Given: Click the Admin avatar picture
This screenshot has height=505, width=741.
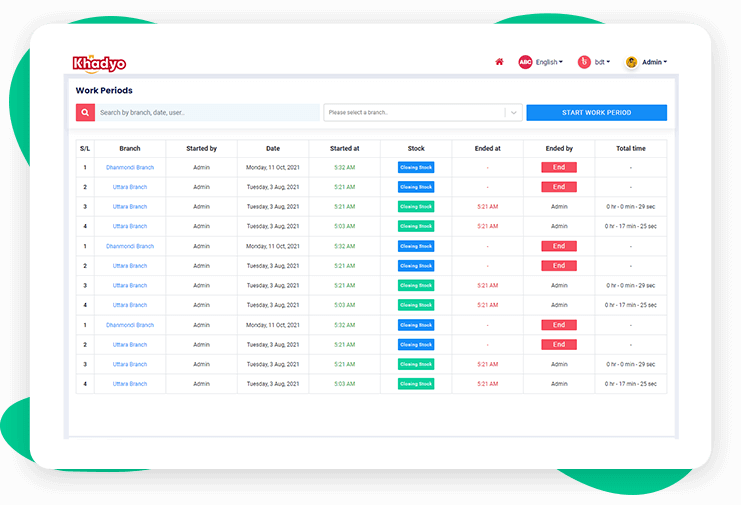Looking at the screenshot, I should pos(631,62).
